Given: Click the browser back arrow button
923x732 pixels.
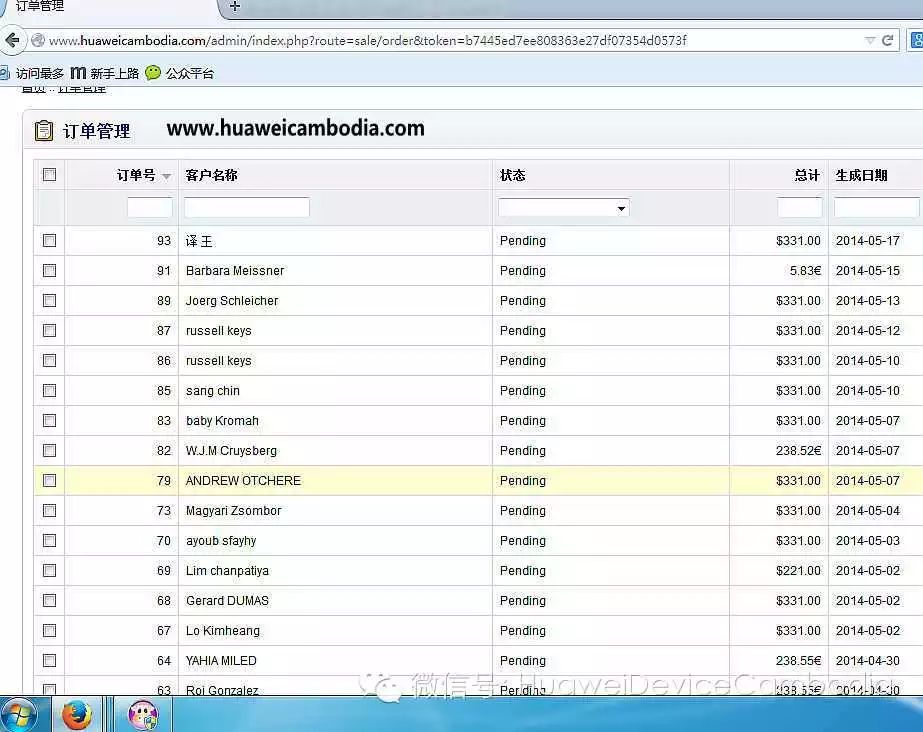Looking at the screenshot, I should click(12, 40).
